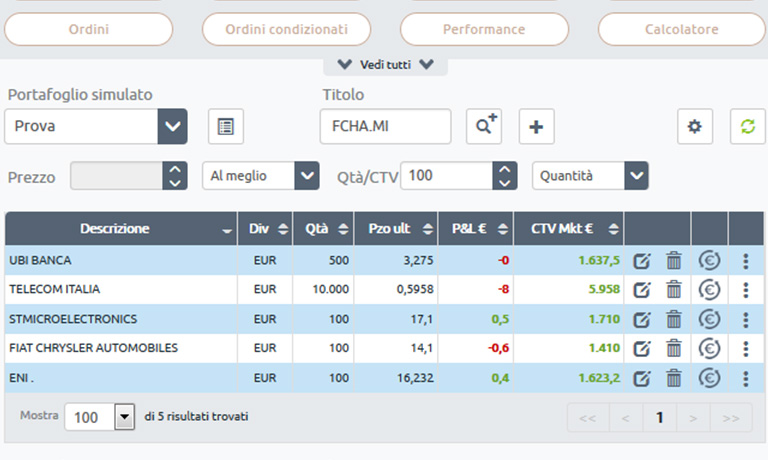Delete the FIAT CHRYSLER AUTOMOBILES position
The image size is (768, 460).
(x=674, y=349)
